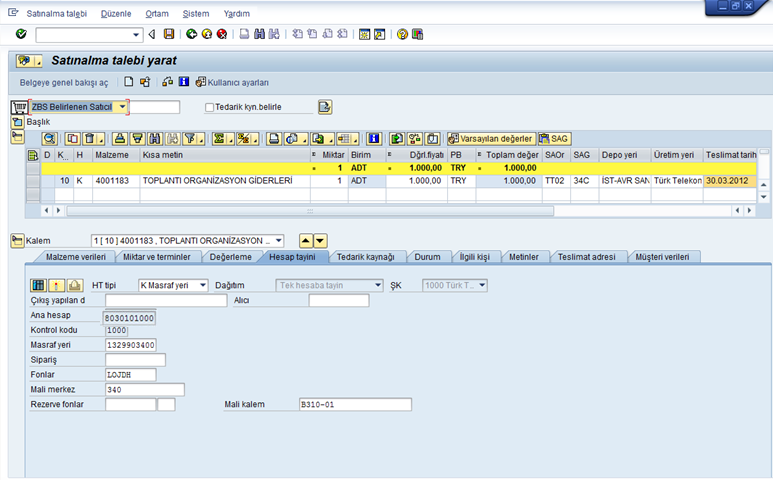The image size is (773, 480).
Task: Click Belgeye genel bakışı aç button
Action: (x=66, y=82)
